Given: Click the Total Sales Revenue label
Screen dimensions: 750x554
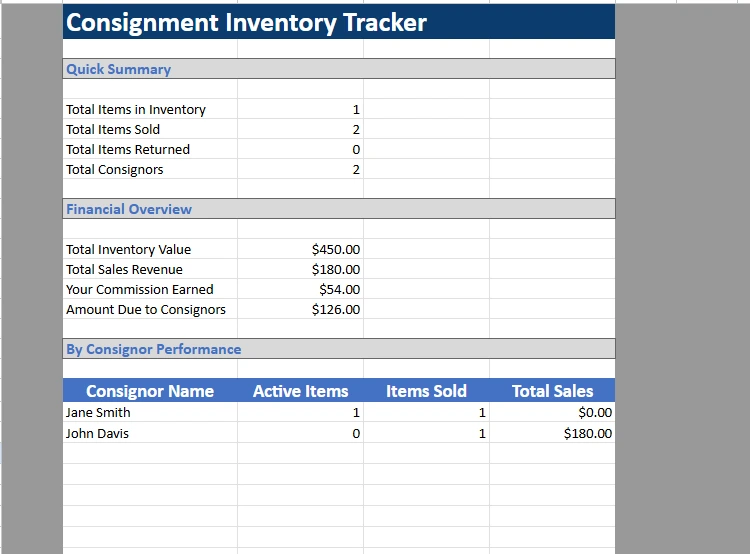Looking at the screenshot, I should (124, 269).
